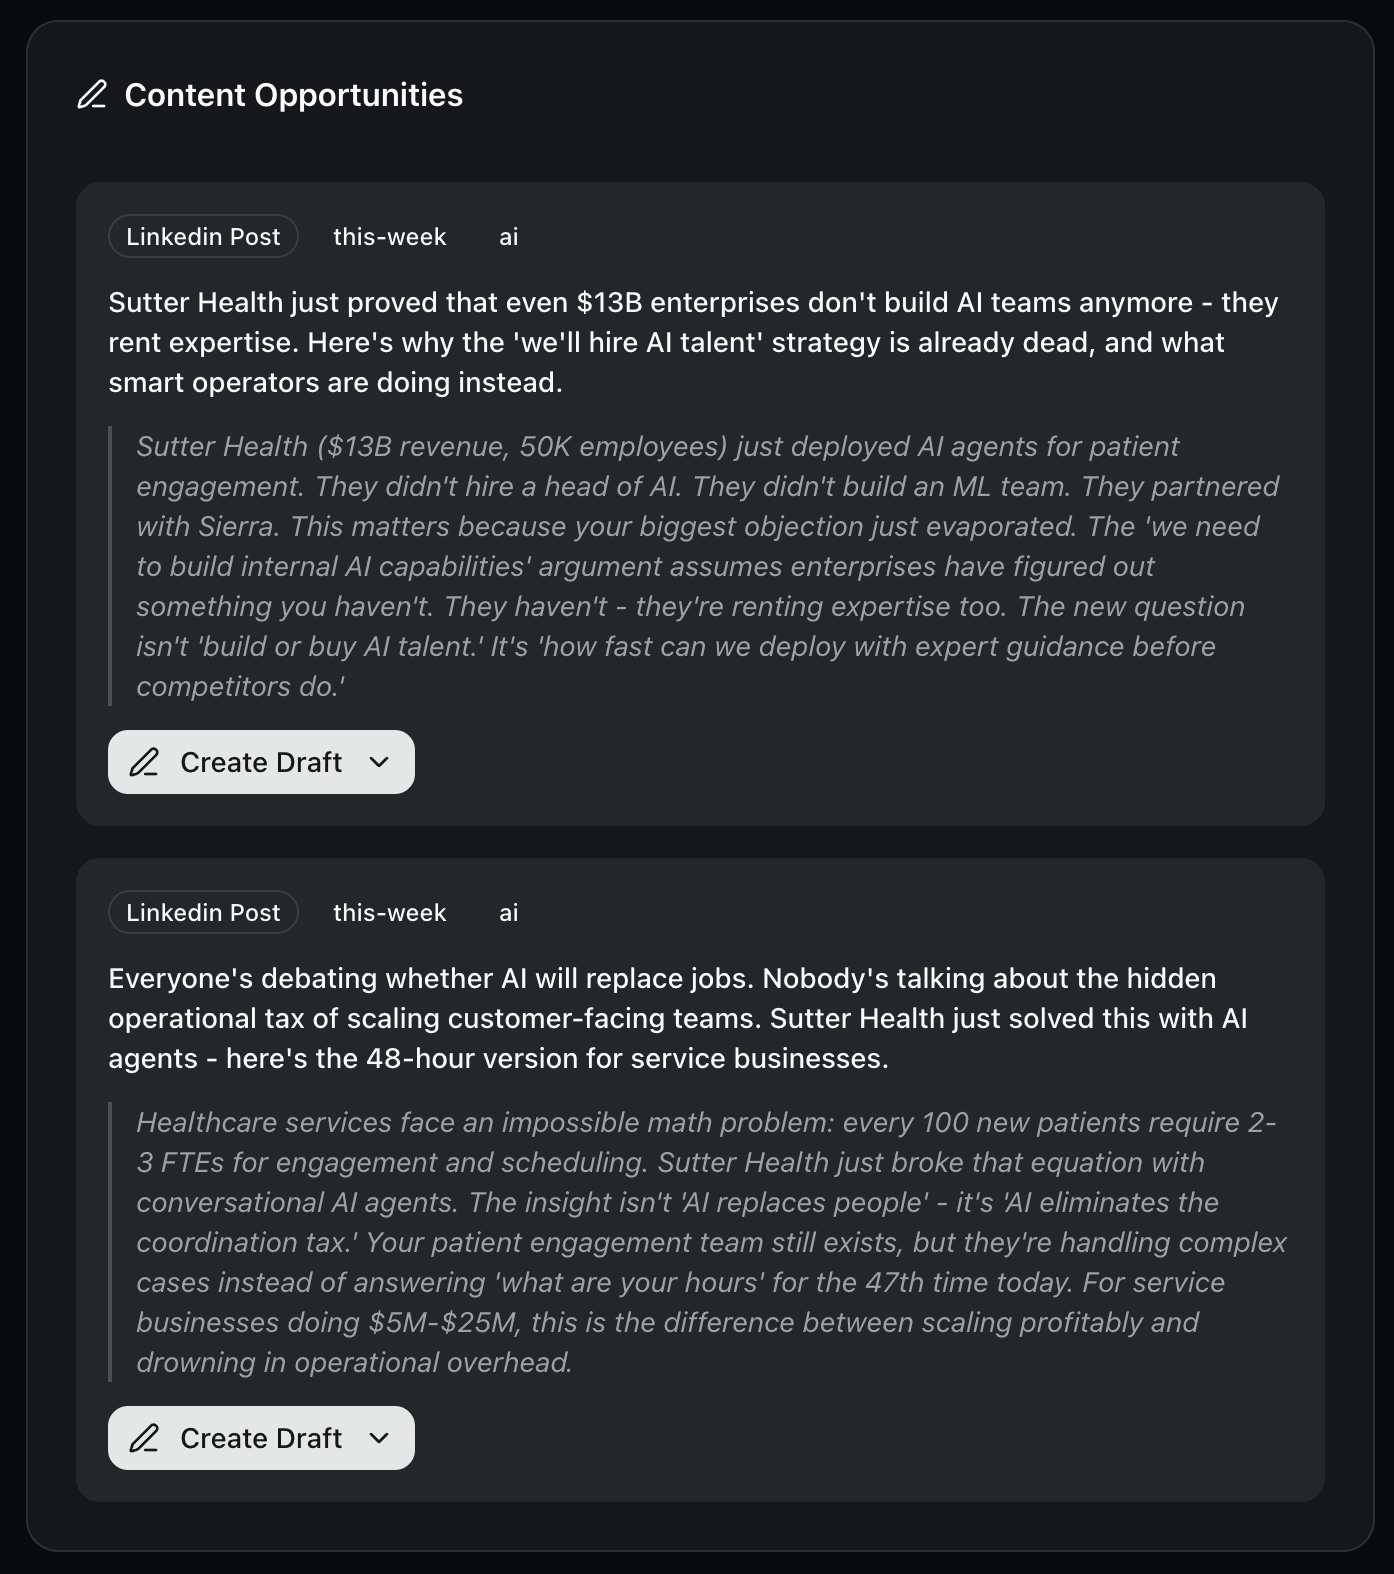The width and height of the screenshot is (1394, 1574).
Task: Expand the chevron next to the first Create Draft
Action: (380, 762)
